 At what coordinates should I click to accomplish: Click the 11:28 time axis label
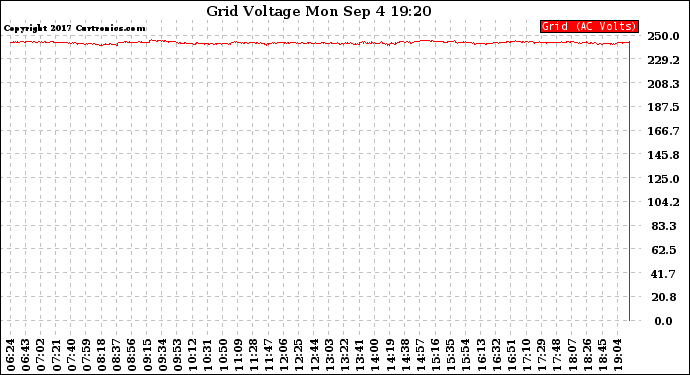(253, 355)
